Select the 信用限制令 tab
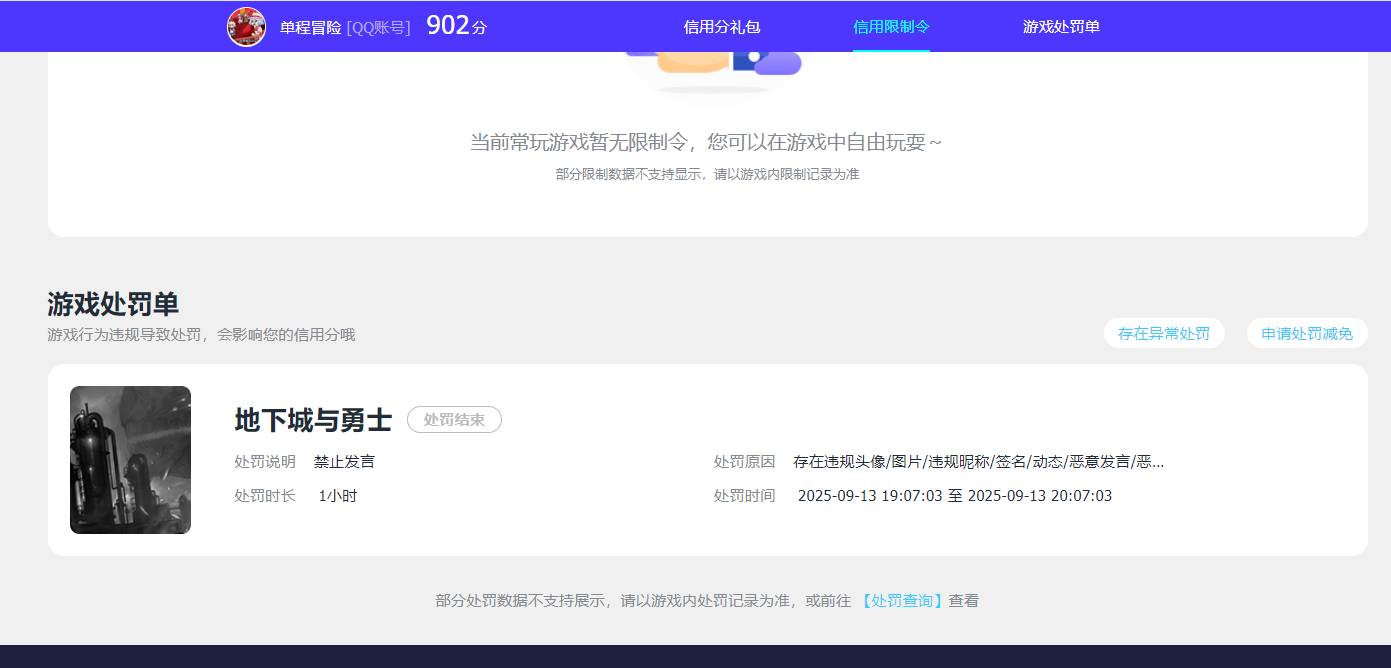The image size is (1391, 668). pos(890,27)
